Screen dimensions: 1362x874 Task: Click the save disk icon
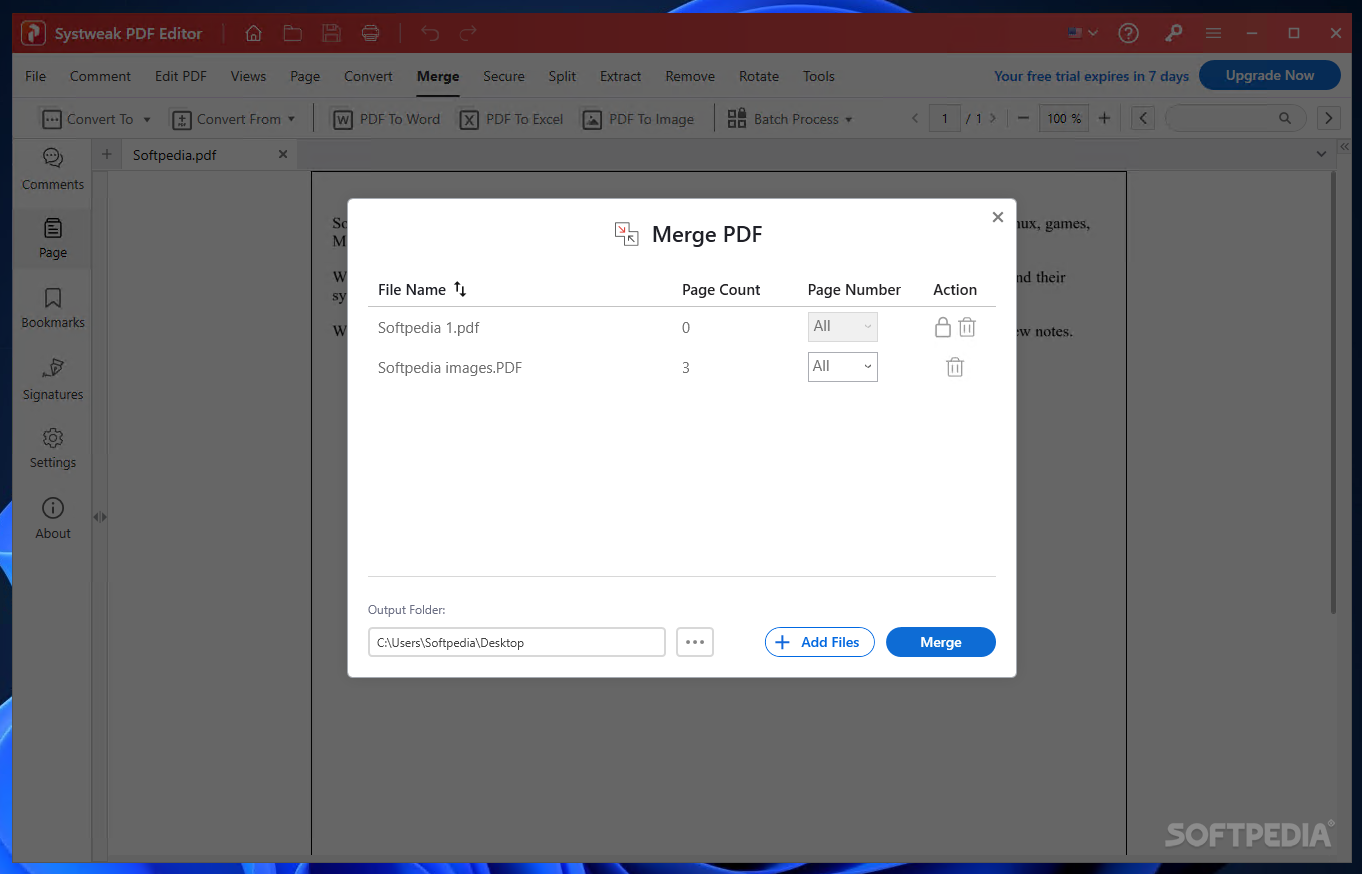click(x=331, y=33)
